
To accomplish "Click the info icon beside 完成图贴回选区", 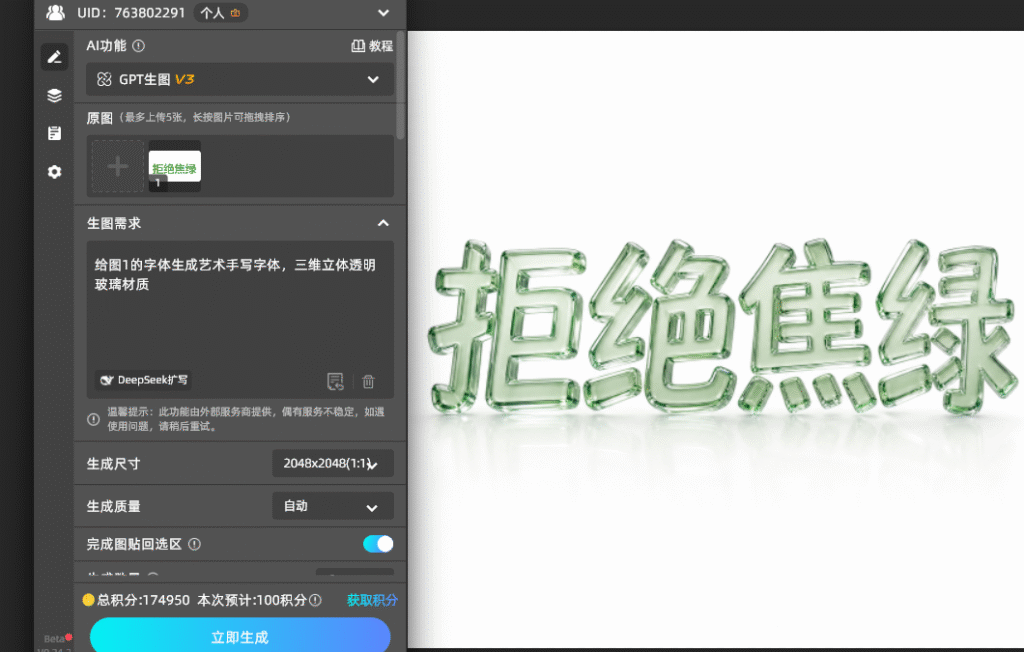I will coord(194,544).
